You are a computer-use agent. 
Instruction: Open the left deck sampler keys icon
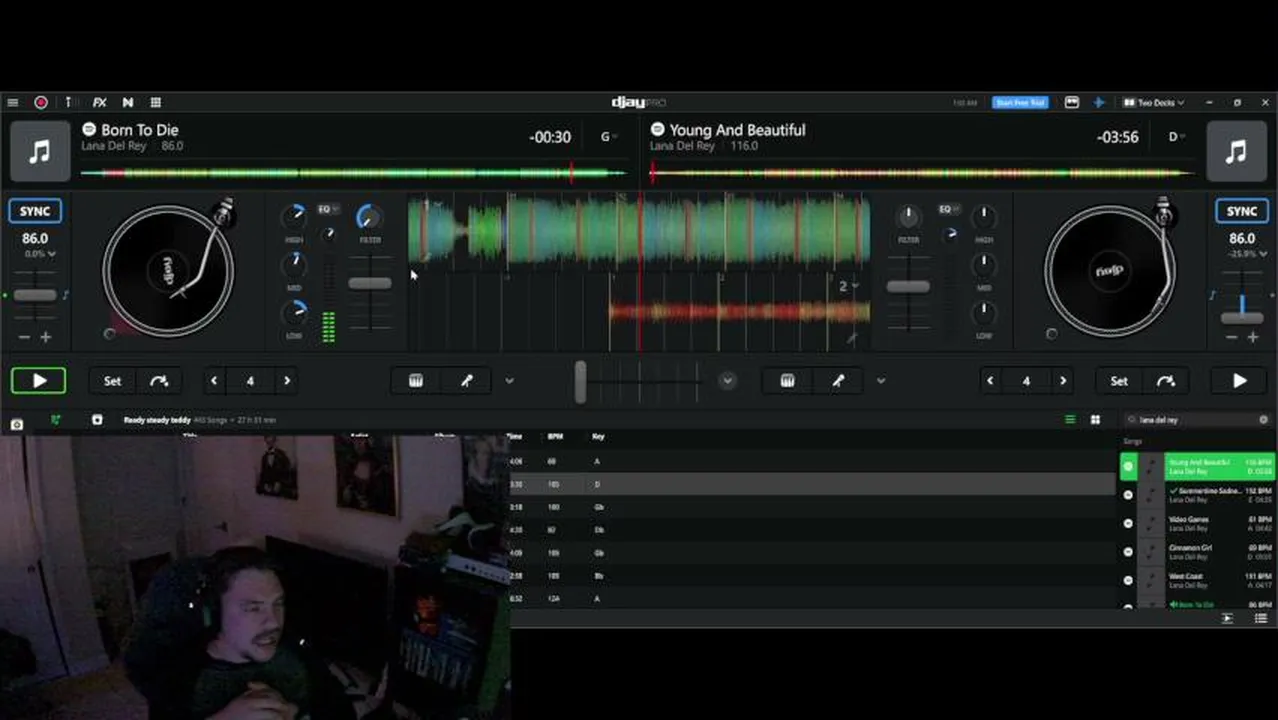click(416, 381)
